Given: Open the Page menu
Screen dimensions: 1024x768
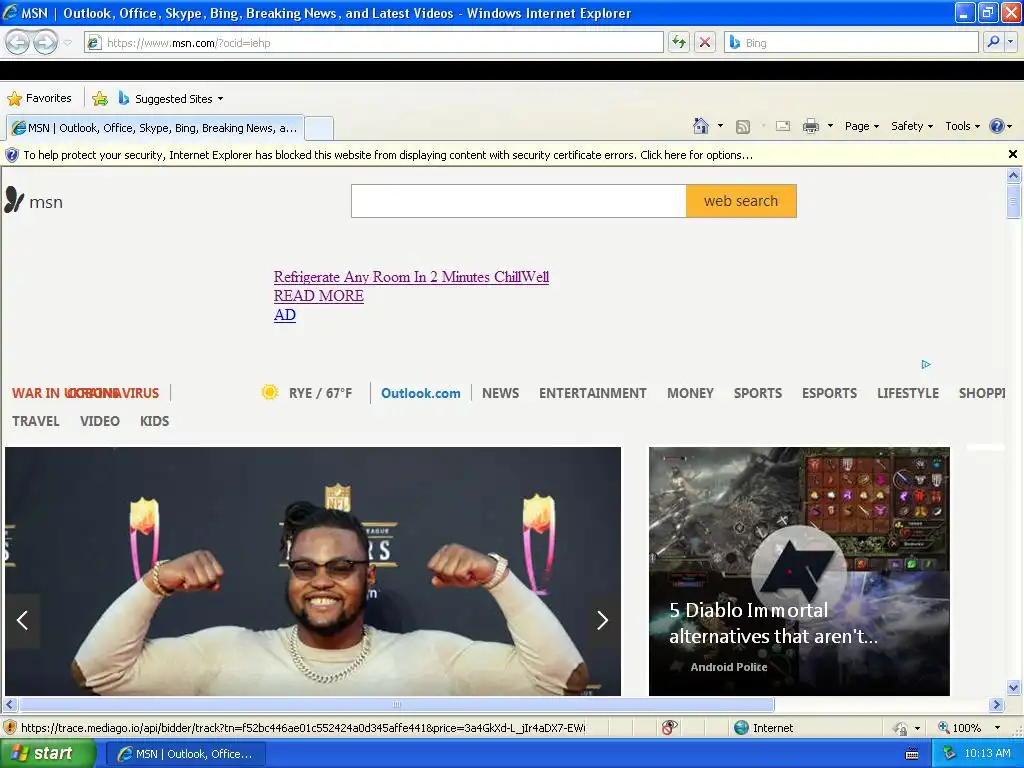Looking at the screenshot, I should (861, 126).
